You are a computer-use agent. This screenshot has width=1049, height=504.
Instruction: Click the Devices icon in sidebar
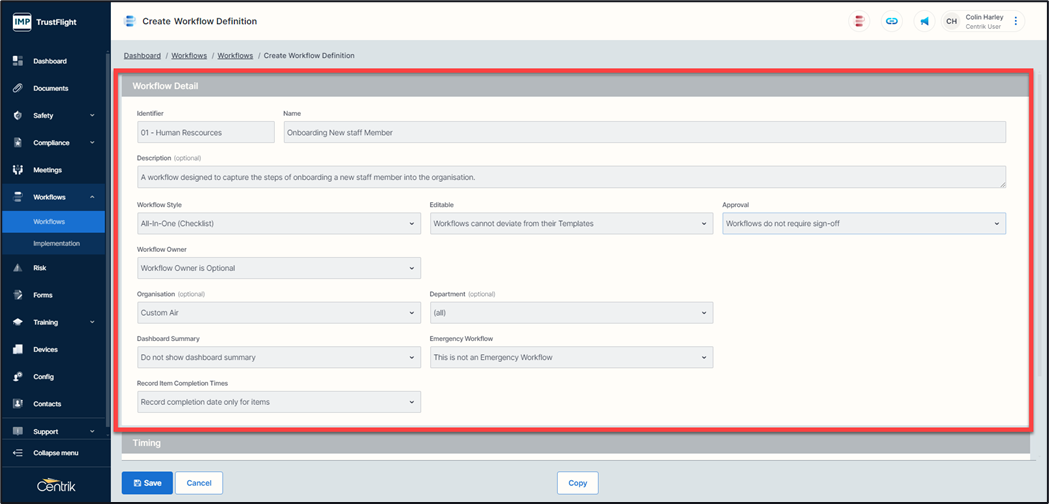click(x=17, y=350)
